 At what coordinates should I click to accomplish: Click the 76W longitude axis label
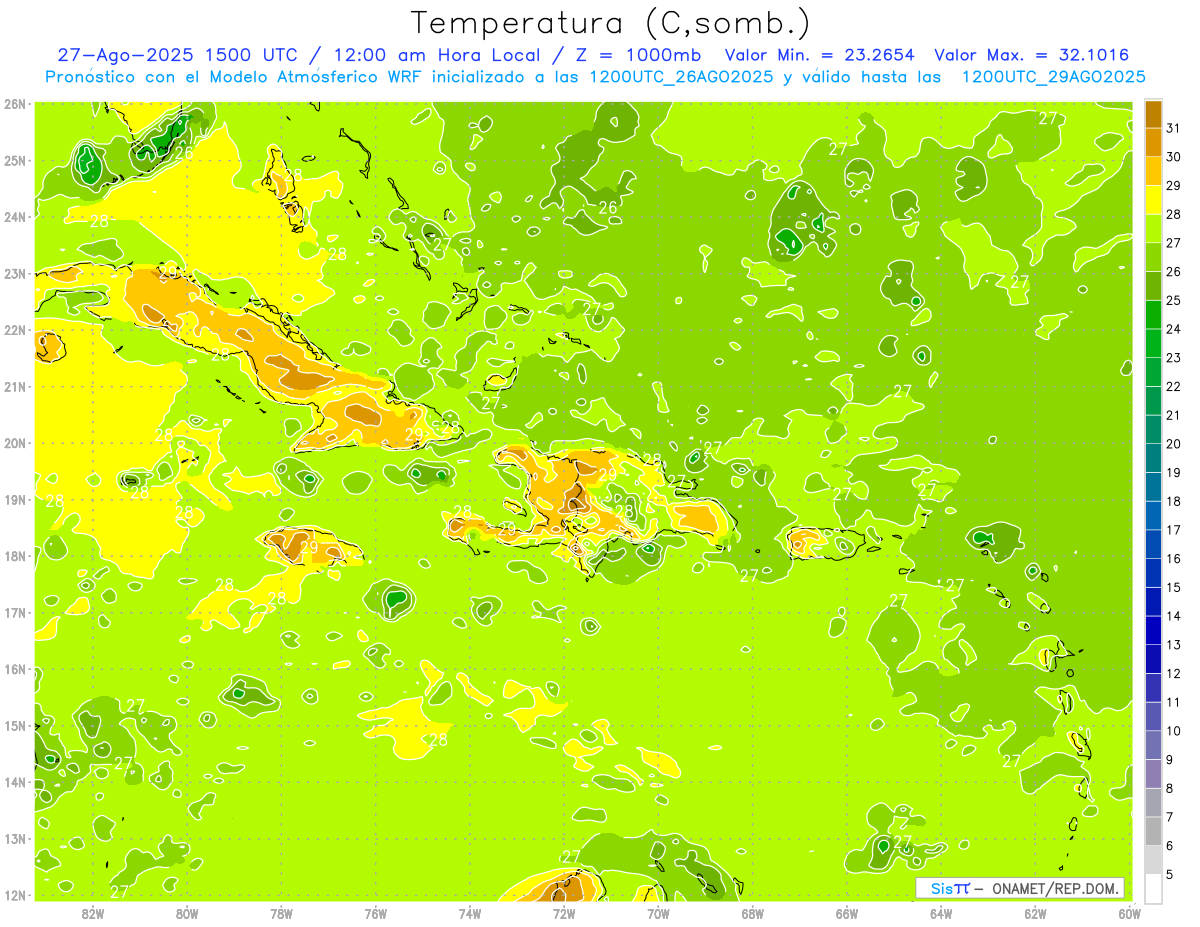click(x=375, y=913)
